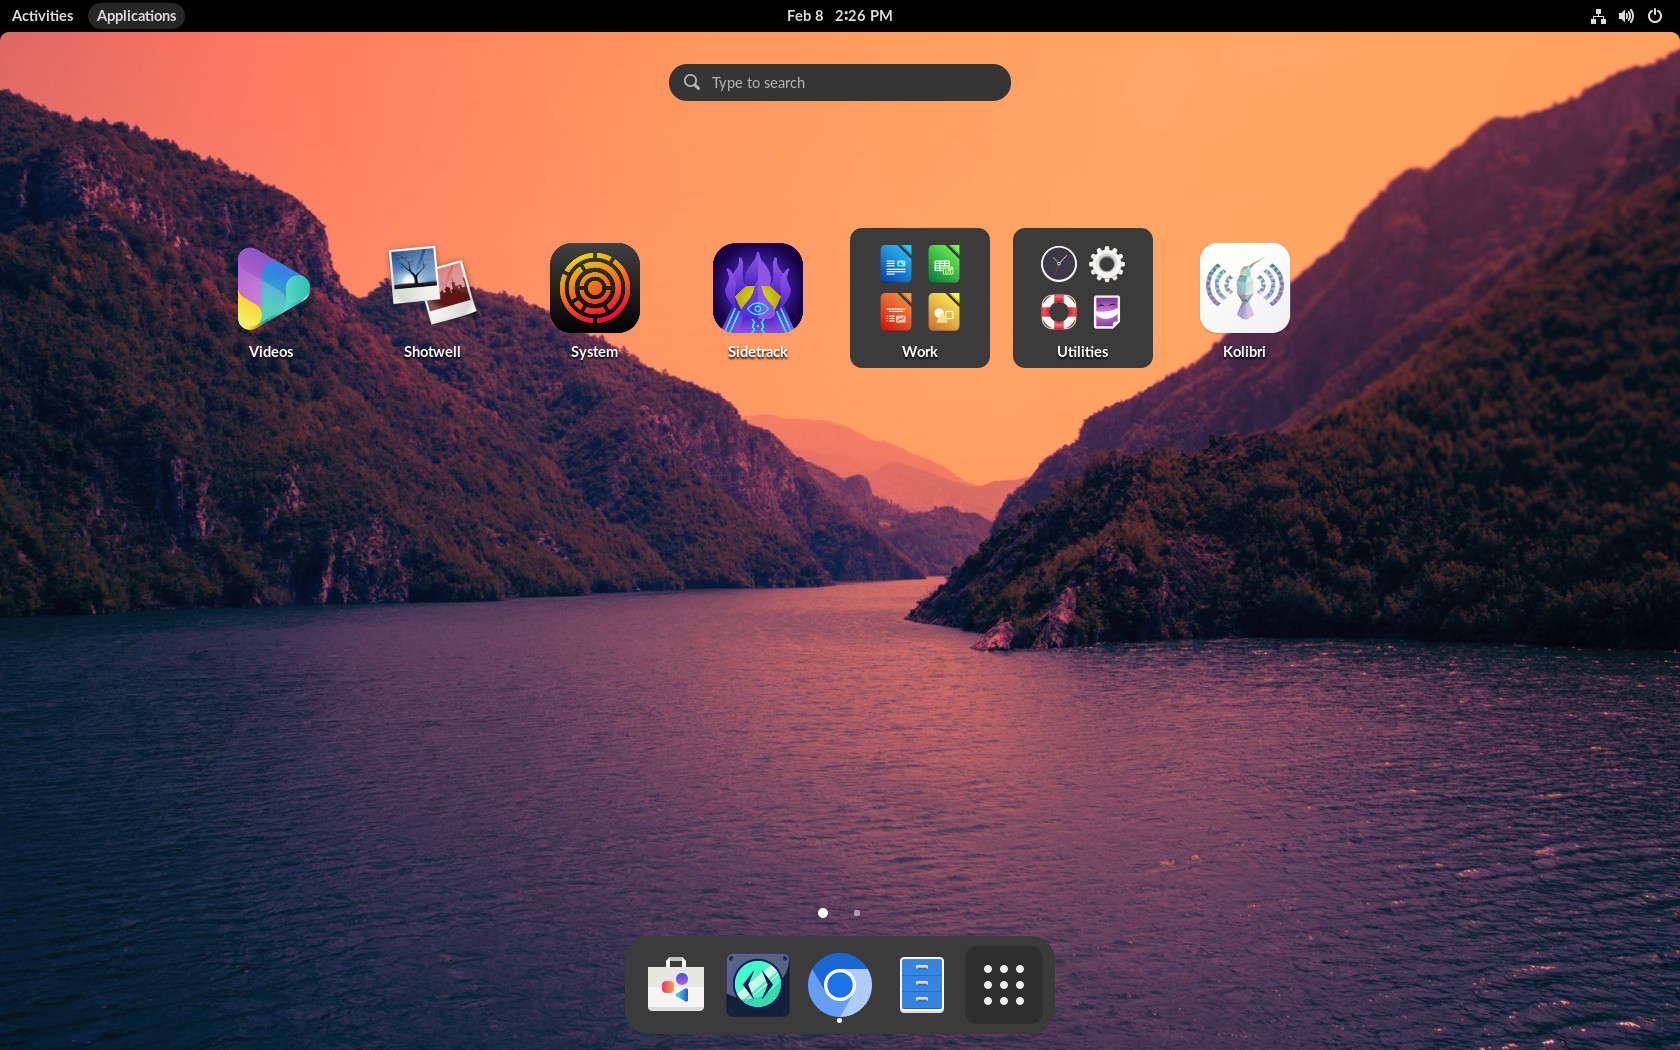Image resolution: width=1680 pixels, height=1050 pixels.
Task: Switch to the second app page dot
Action: coord(856,913)
